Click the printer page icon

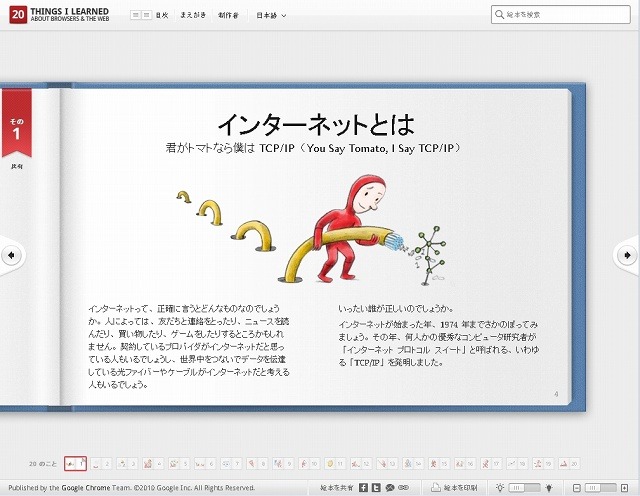click(436, 487)
